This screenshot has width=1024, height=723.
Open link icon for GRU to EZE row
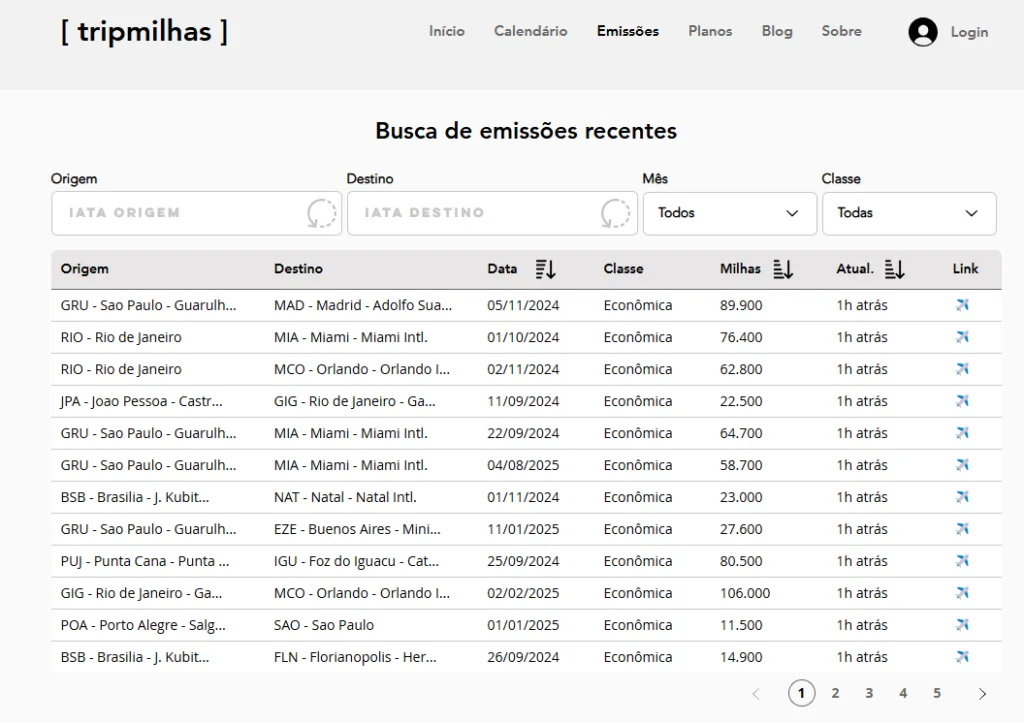point(962,529)
